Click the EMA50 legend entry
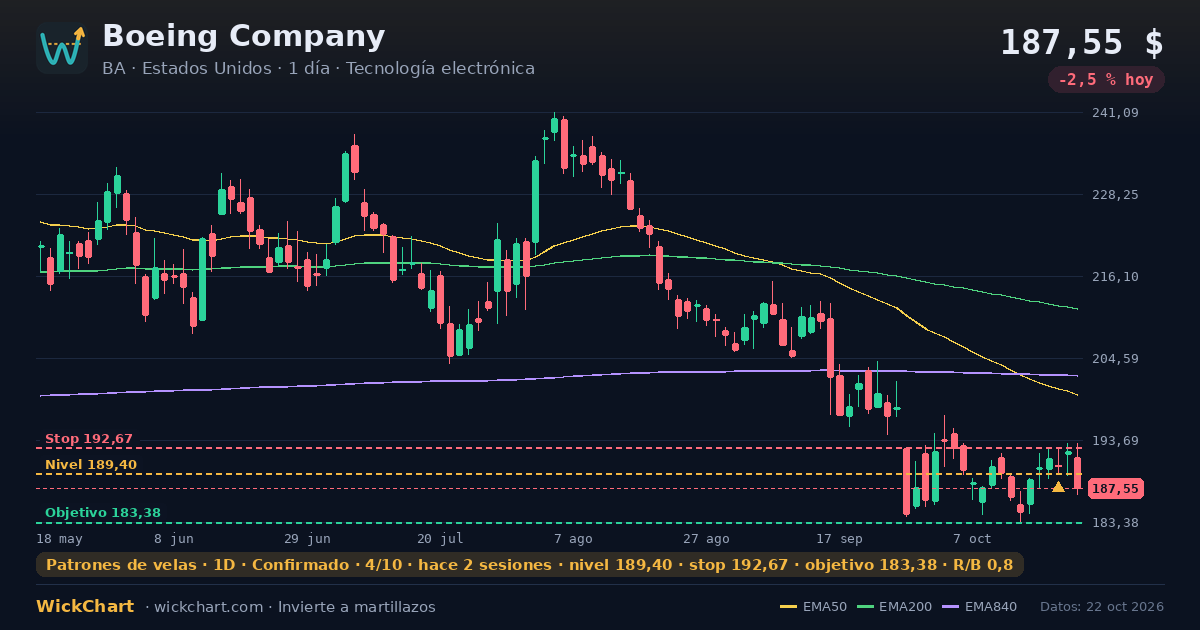The width and height of the screenshot is (1200, 630). [813, 607]
